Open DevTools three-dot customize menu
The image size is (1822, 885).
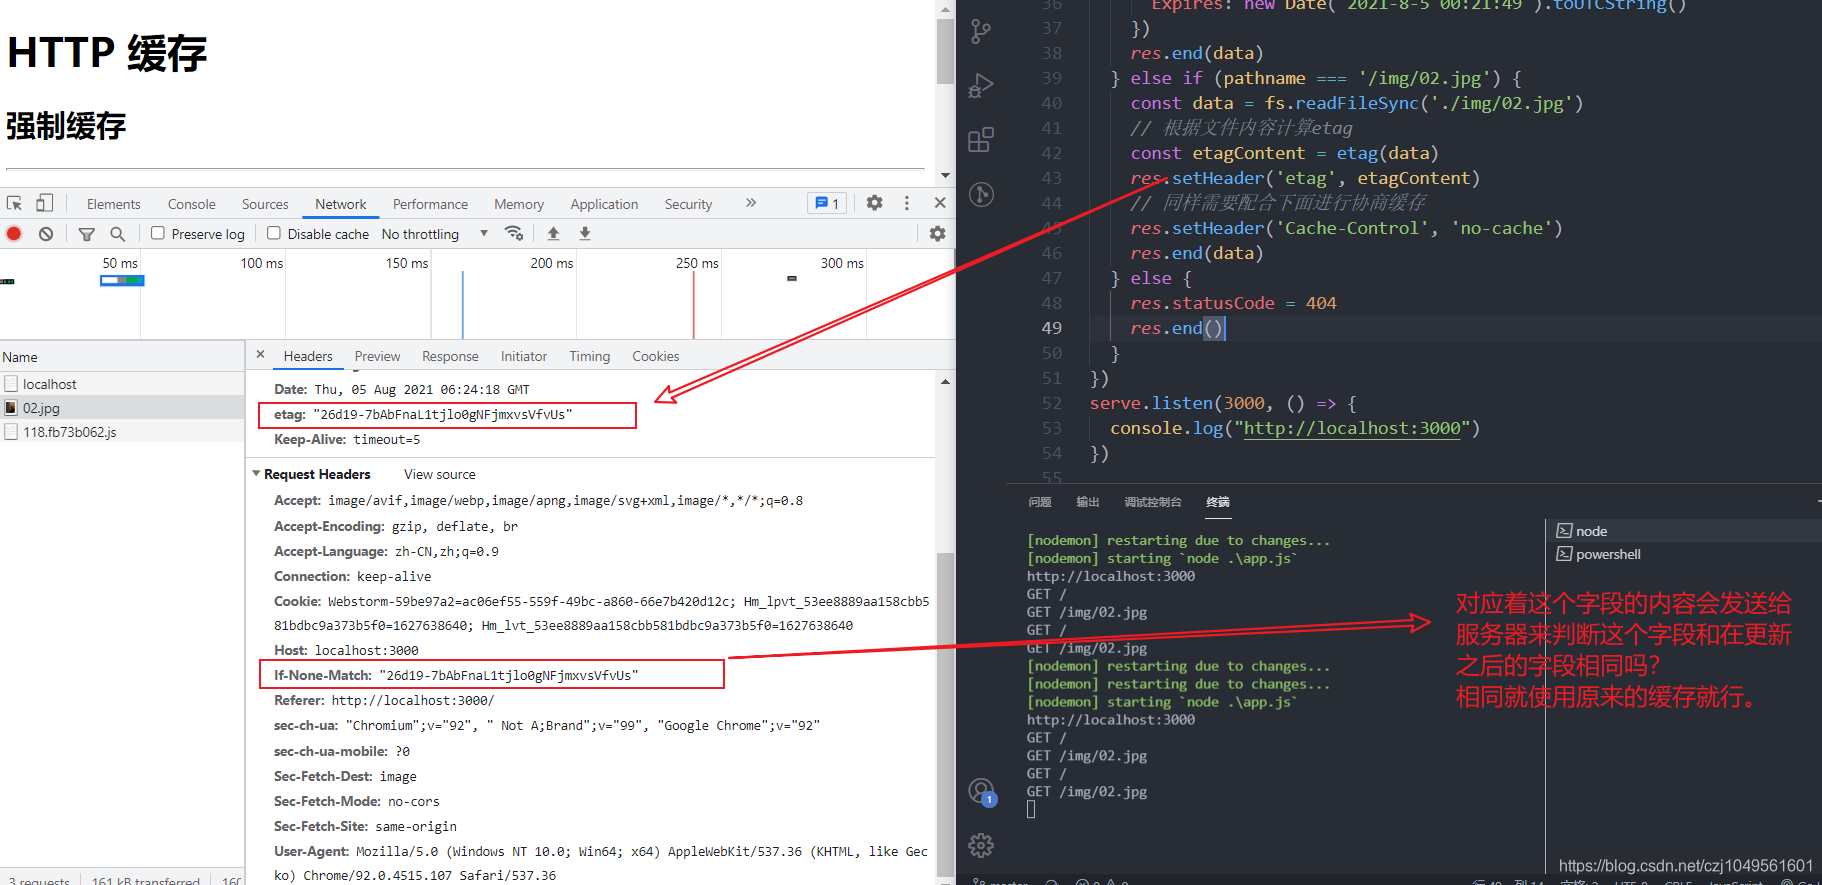(907, 203)
